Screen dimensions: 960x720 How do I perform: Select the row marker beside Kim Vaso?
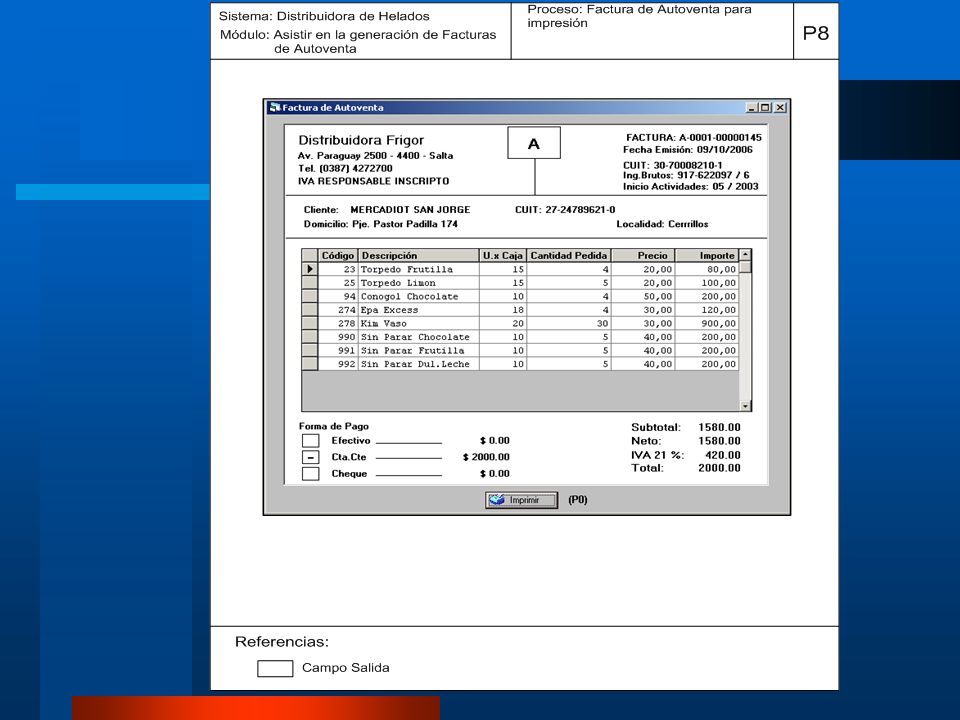310,323
